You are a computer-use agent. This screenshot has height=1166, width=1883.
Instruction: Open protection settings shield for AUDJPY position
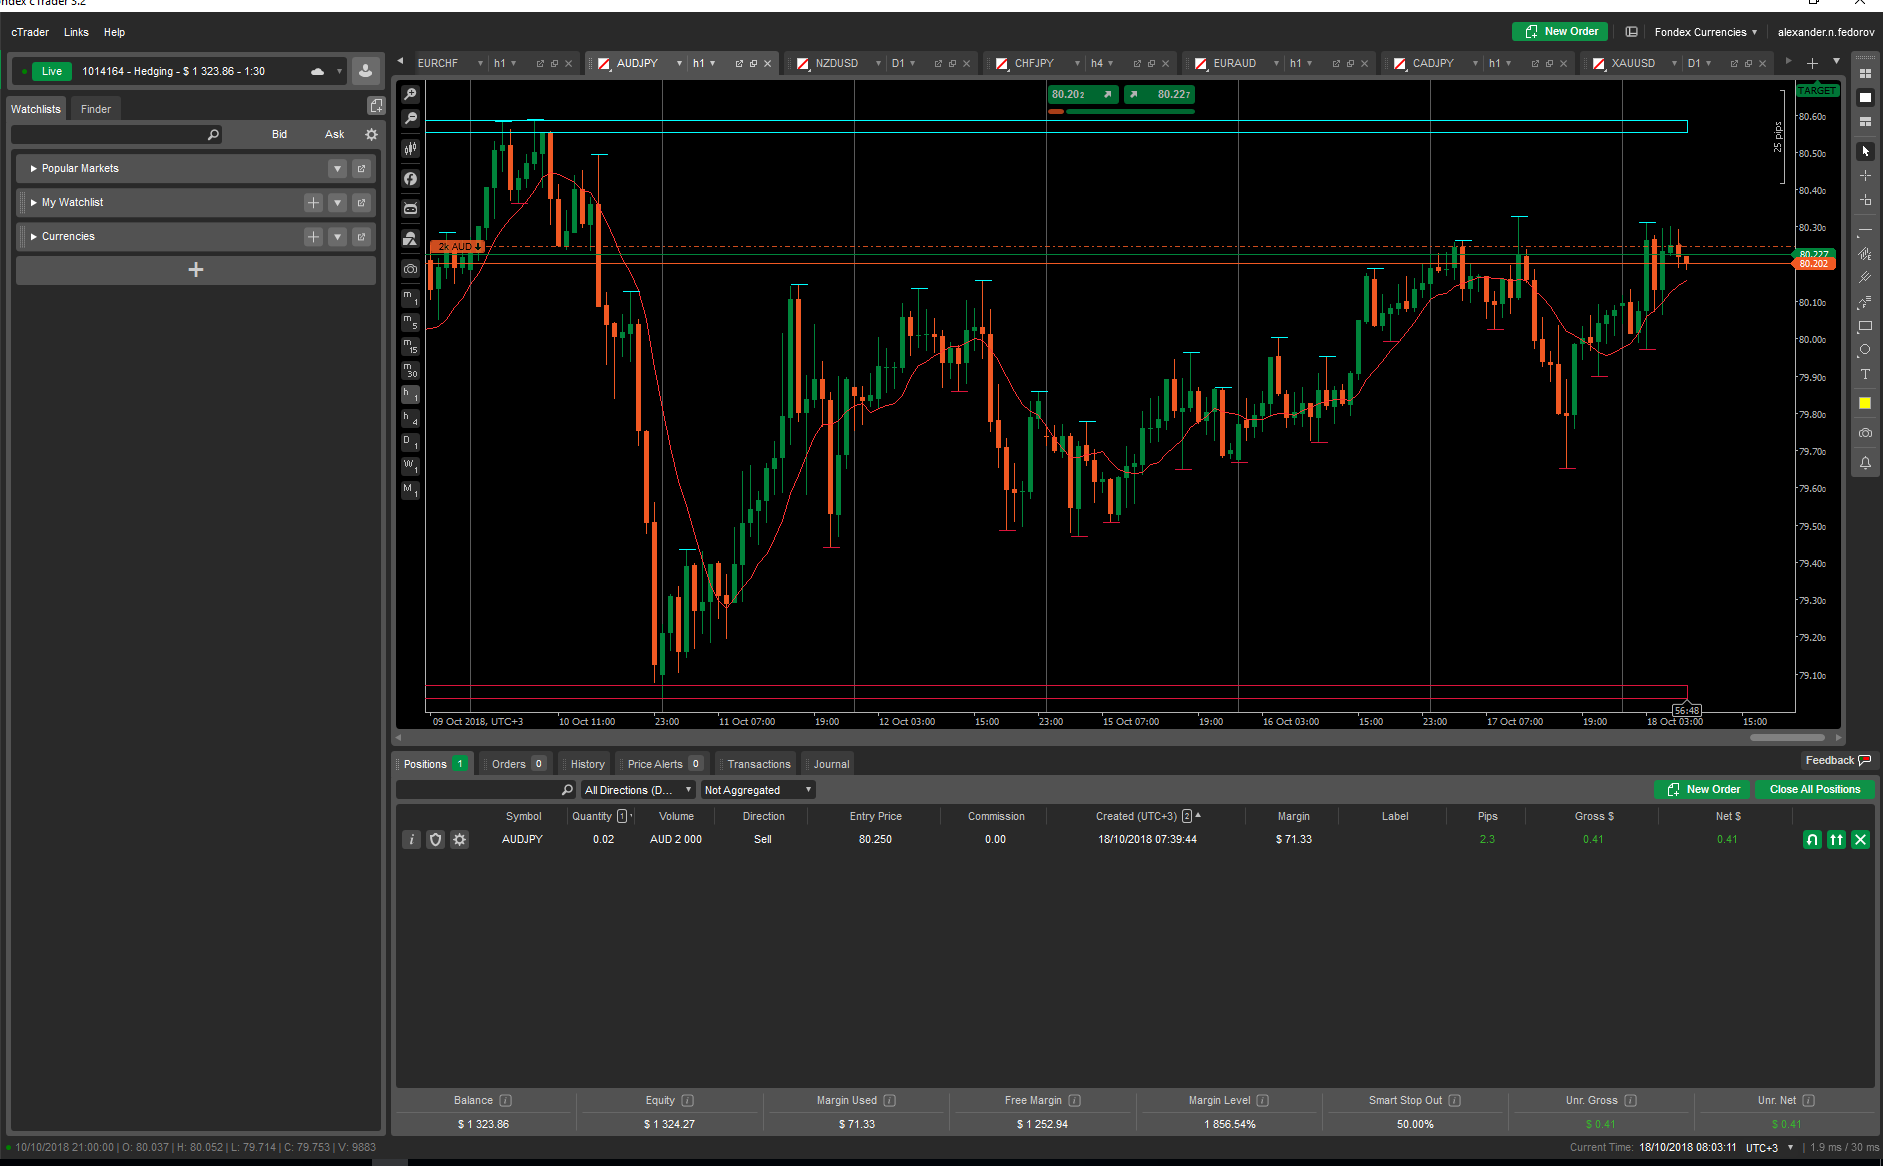pyautogui.click(x=435, y=840)
